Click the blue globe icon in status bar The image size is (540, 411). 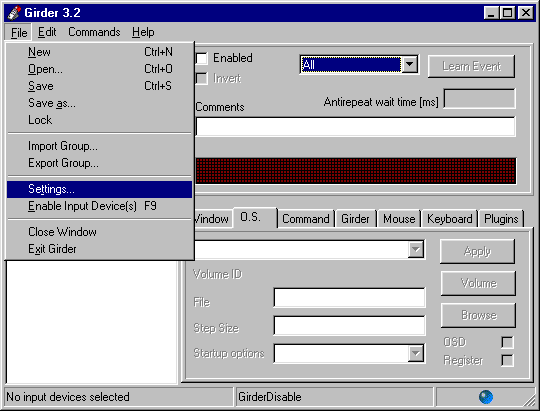[x=486, y=397]
